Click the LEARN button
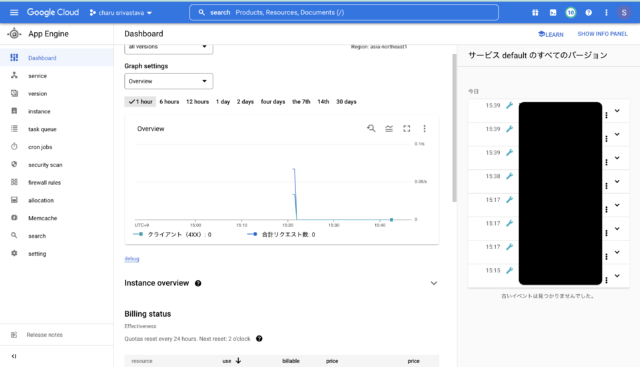The height and width of the screenshot is (367, 640). point(551,34)
